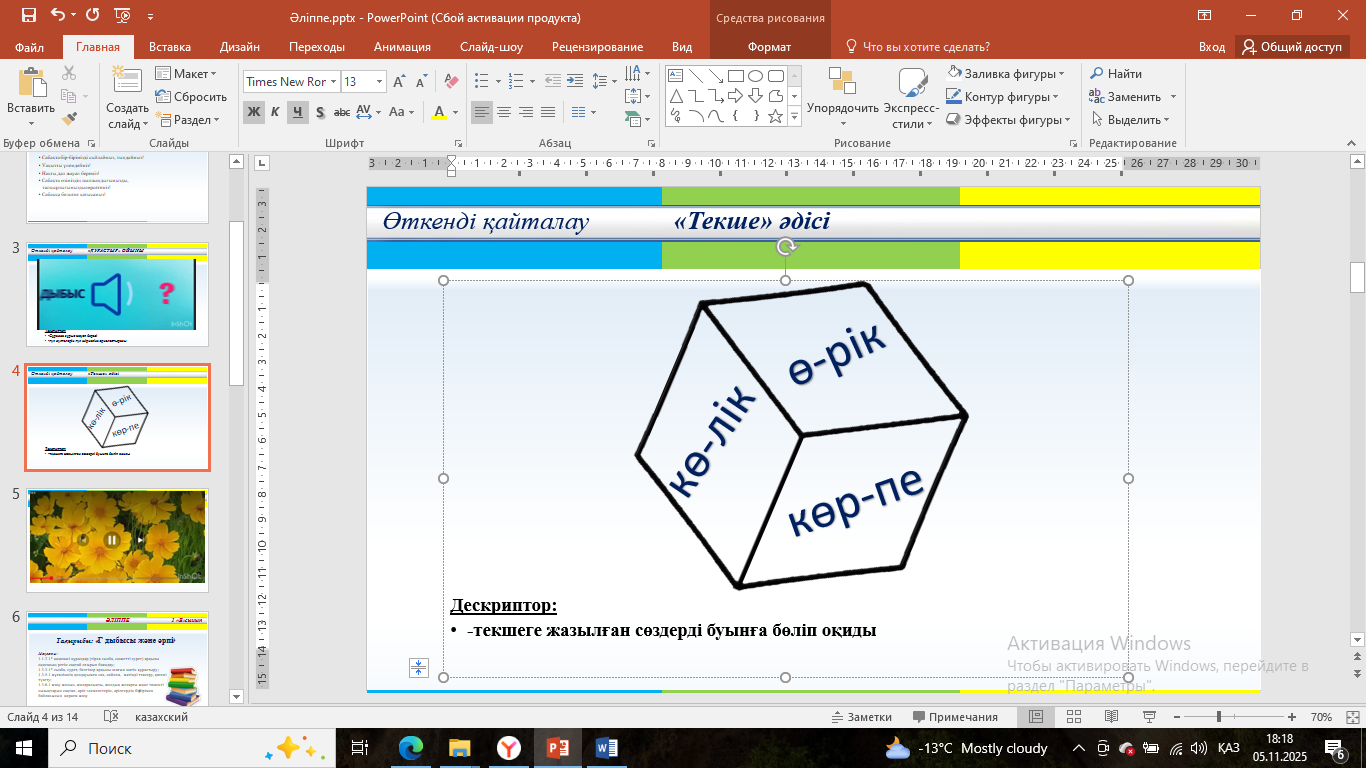Toggle text shadow (S) button
The width and height of the screenshot is (1366, 768).
pyautogui.click(x=320, y=112)
